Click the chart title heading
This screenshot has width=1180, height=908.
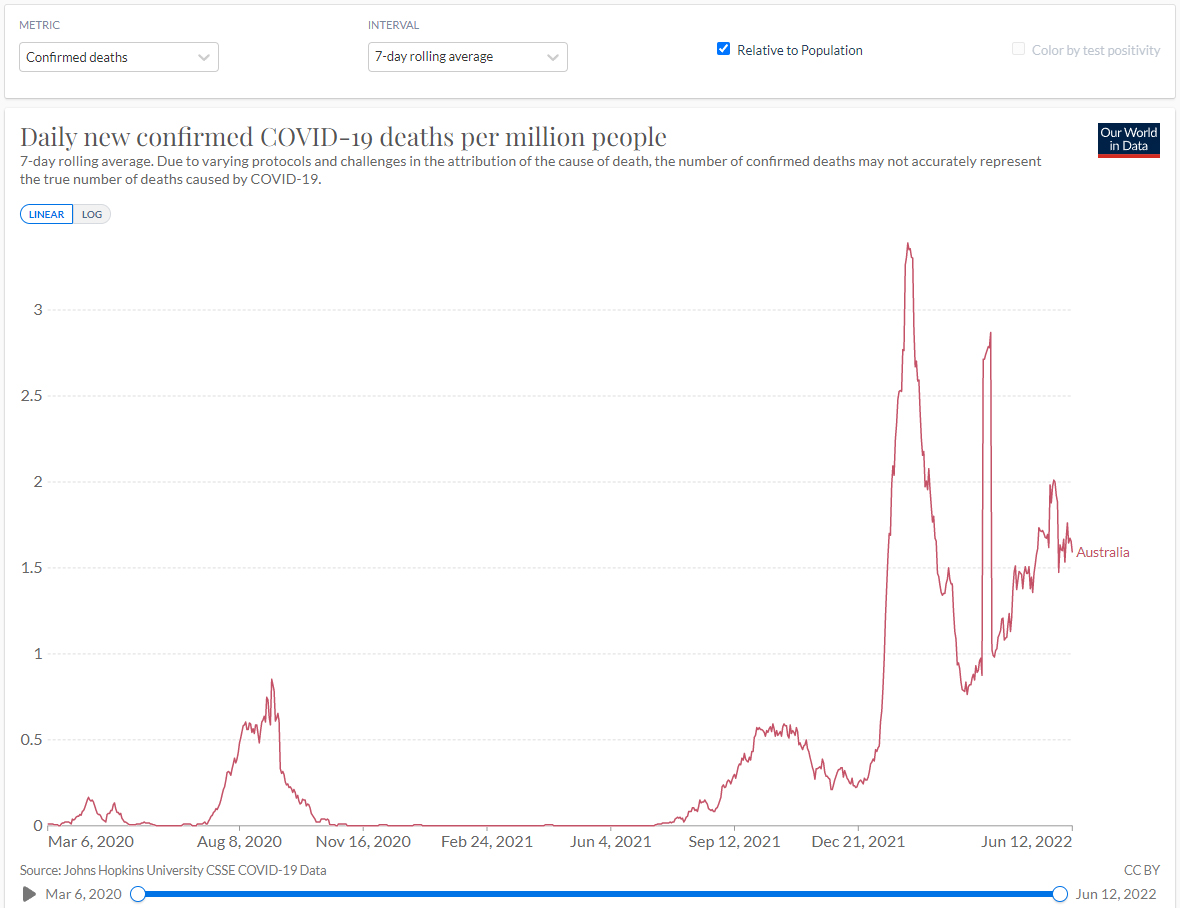pyautogui.click(x=343, y=137)
